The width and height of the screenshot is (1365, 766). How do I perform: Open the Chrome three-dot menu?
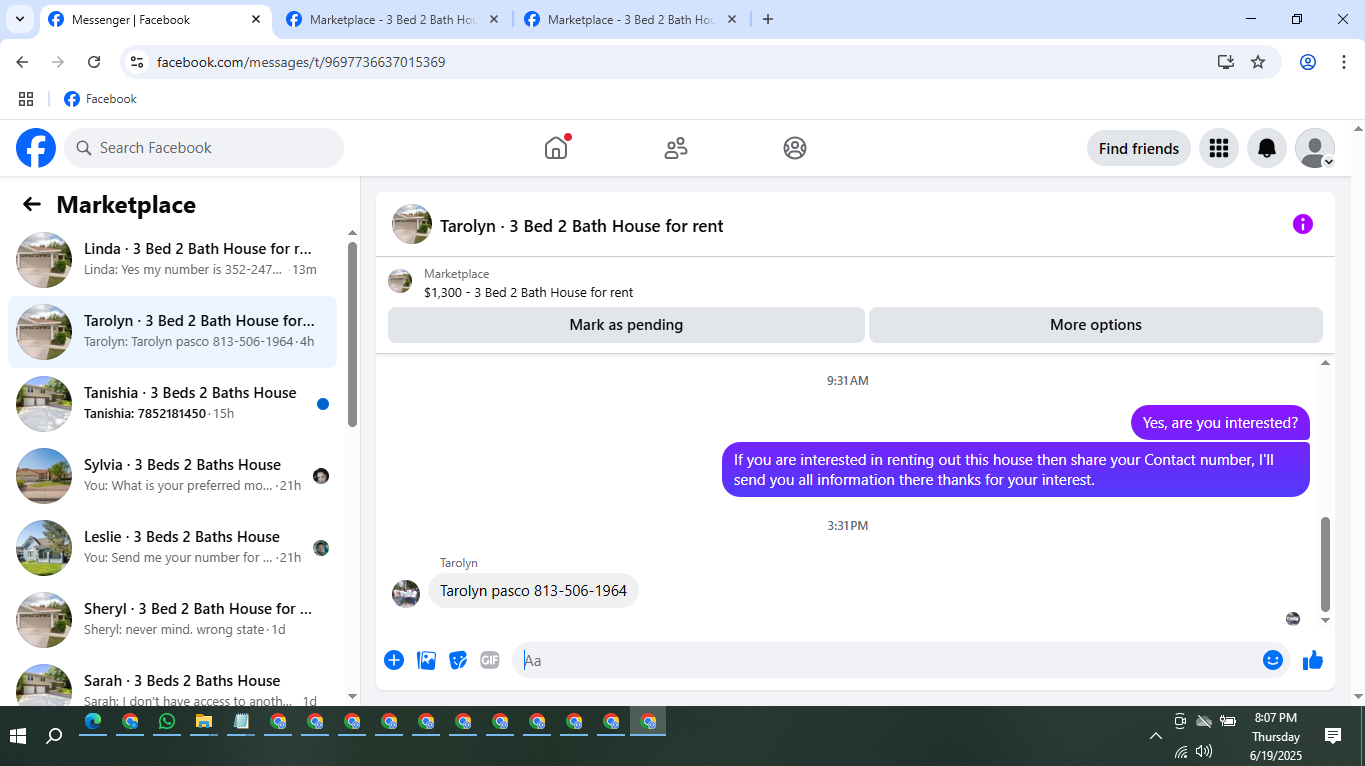(1344, 62)
